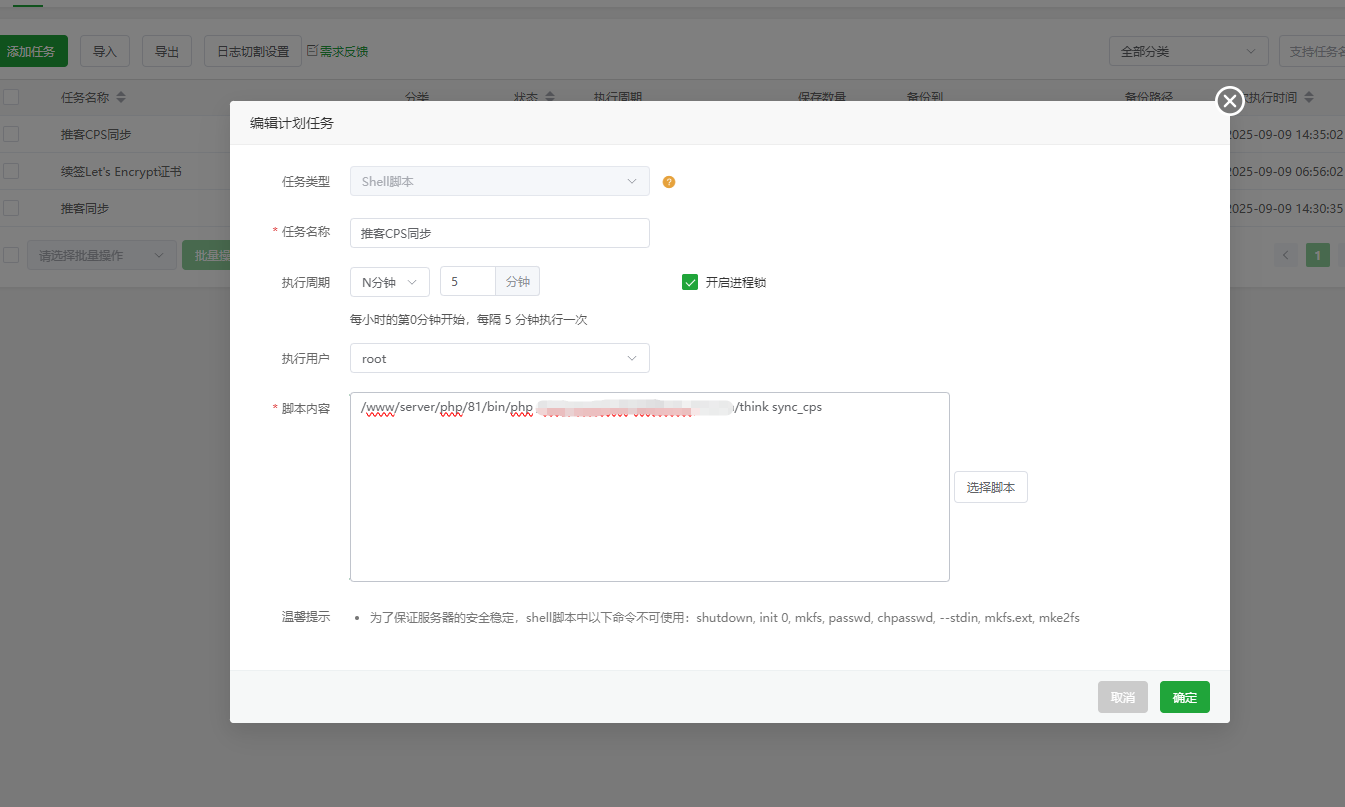Go to previous page arrow

point(1287,255)
